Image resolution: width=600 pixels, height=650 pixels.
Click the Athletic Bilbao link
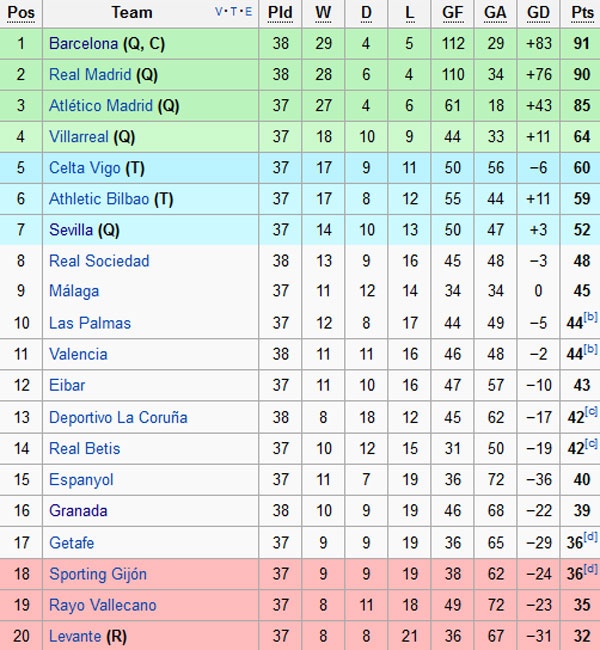[99, 199]
